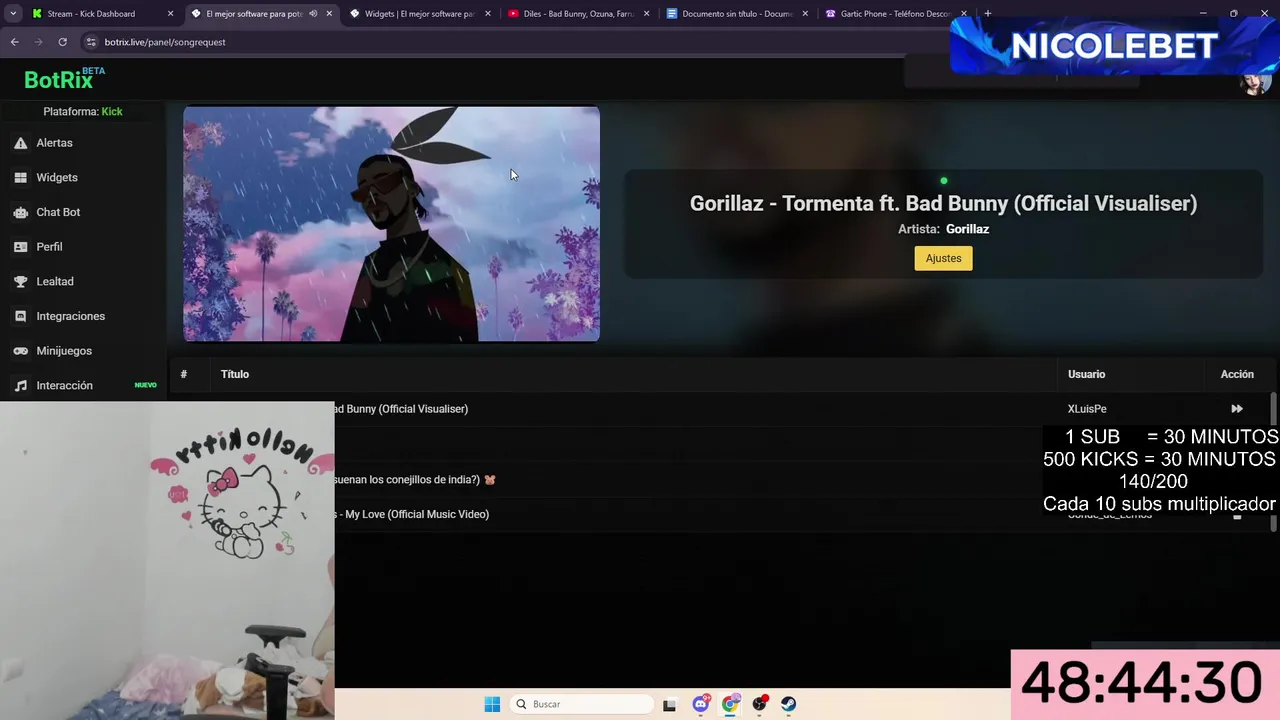Open the Widgets sidebar section
Image resolution: width=1280 pixels, height=720 pixels.
(57, 177)
